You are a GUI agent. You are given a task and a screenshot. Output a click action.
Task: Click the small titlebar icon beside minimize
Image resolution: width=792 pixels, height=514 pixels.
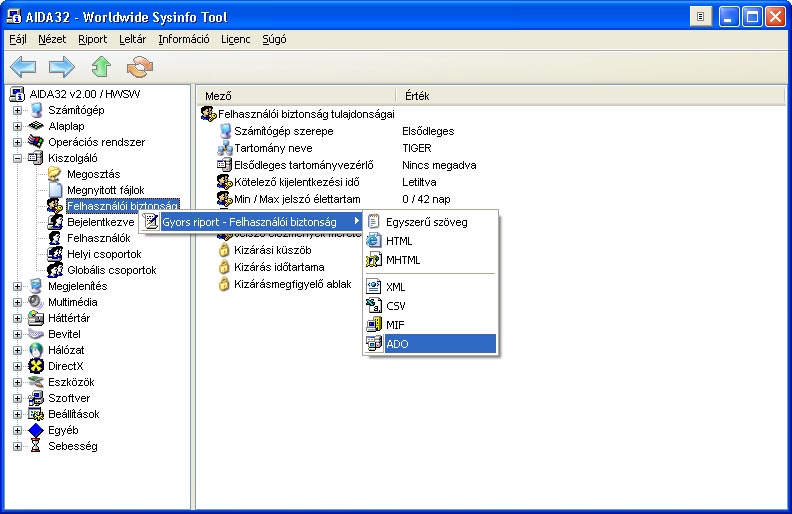click(701, 17)
